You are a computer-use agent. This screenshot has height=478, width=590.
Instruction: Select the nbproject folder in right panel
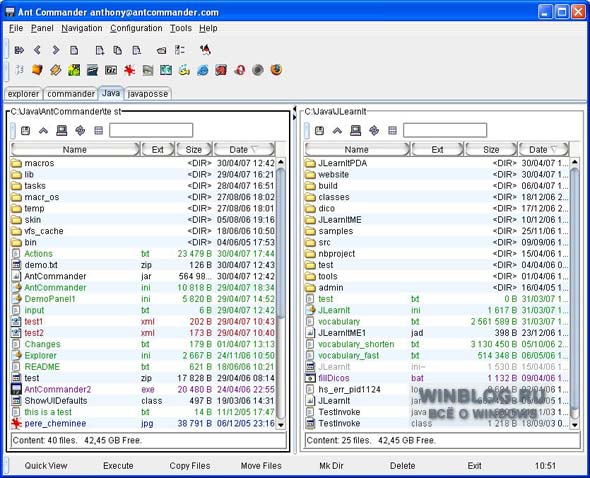pyautogui.click(x=437, y=254)
